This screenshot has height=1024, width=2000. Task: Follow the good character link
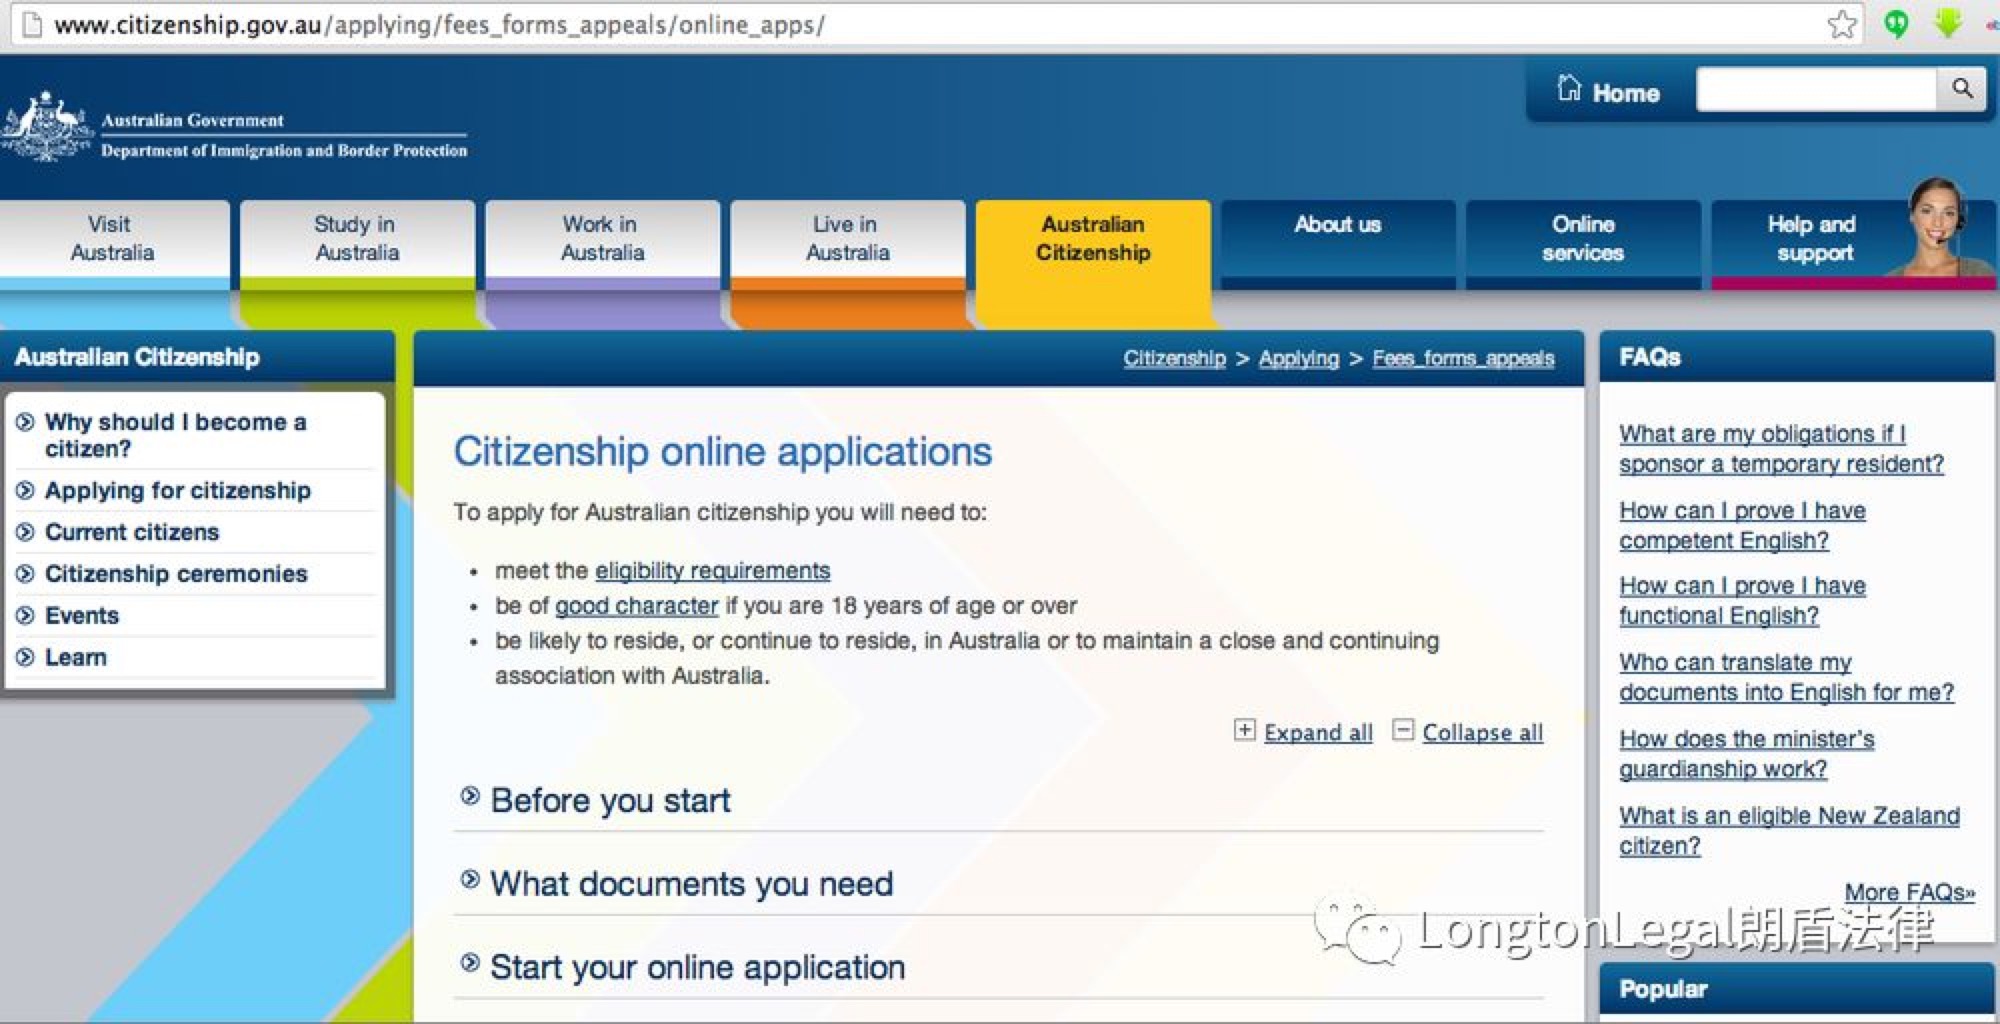[x=636, y=606]
